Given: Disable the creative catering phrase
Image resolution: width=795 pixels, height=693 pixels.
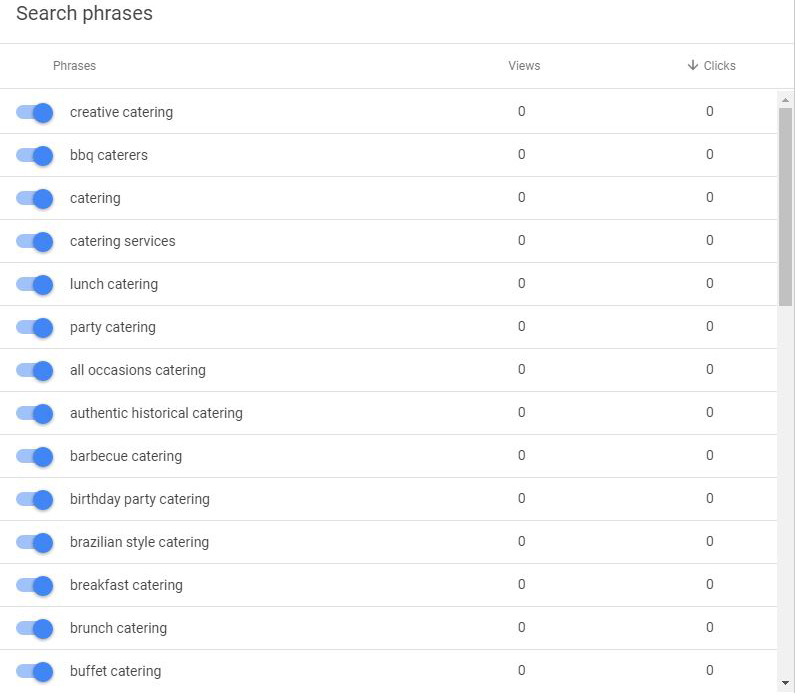Looking at the screenshot, I should (35, 112).
